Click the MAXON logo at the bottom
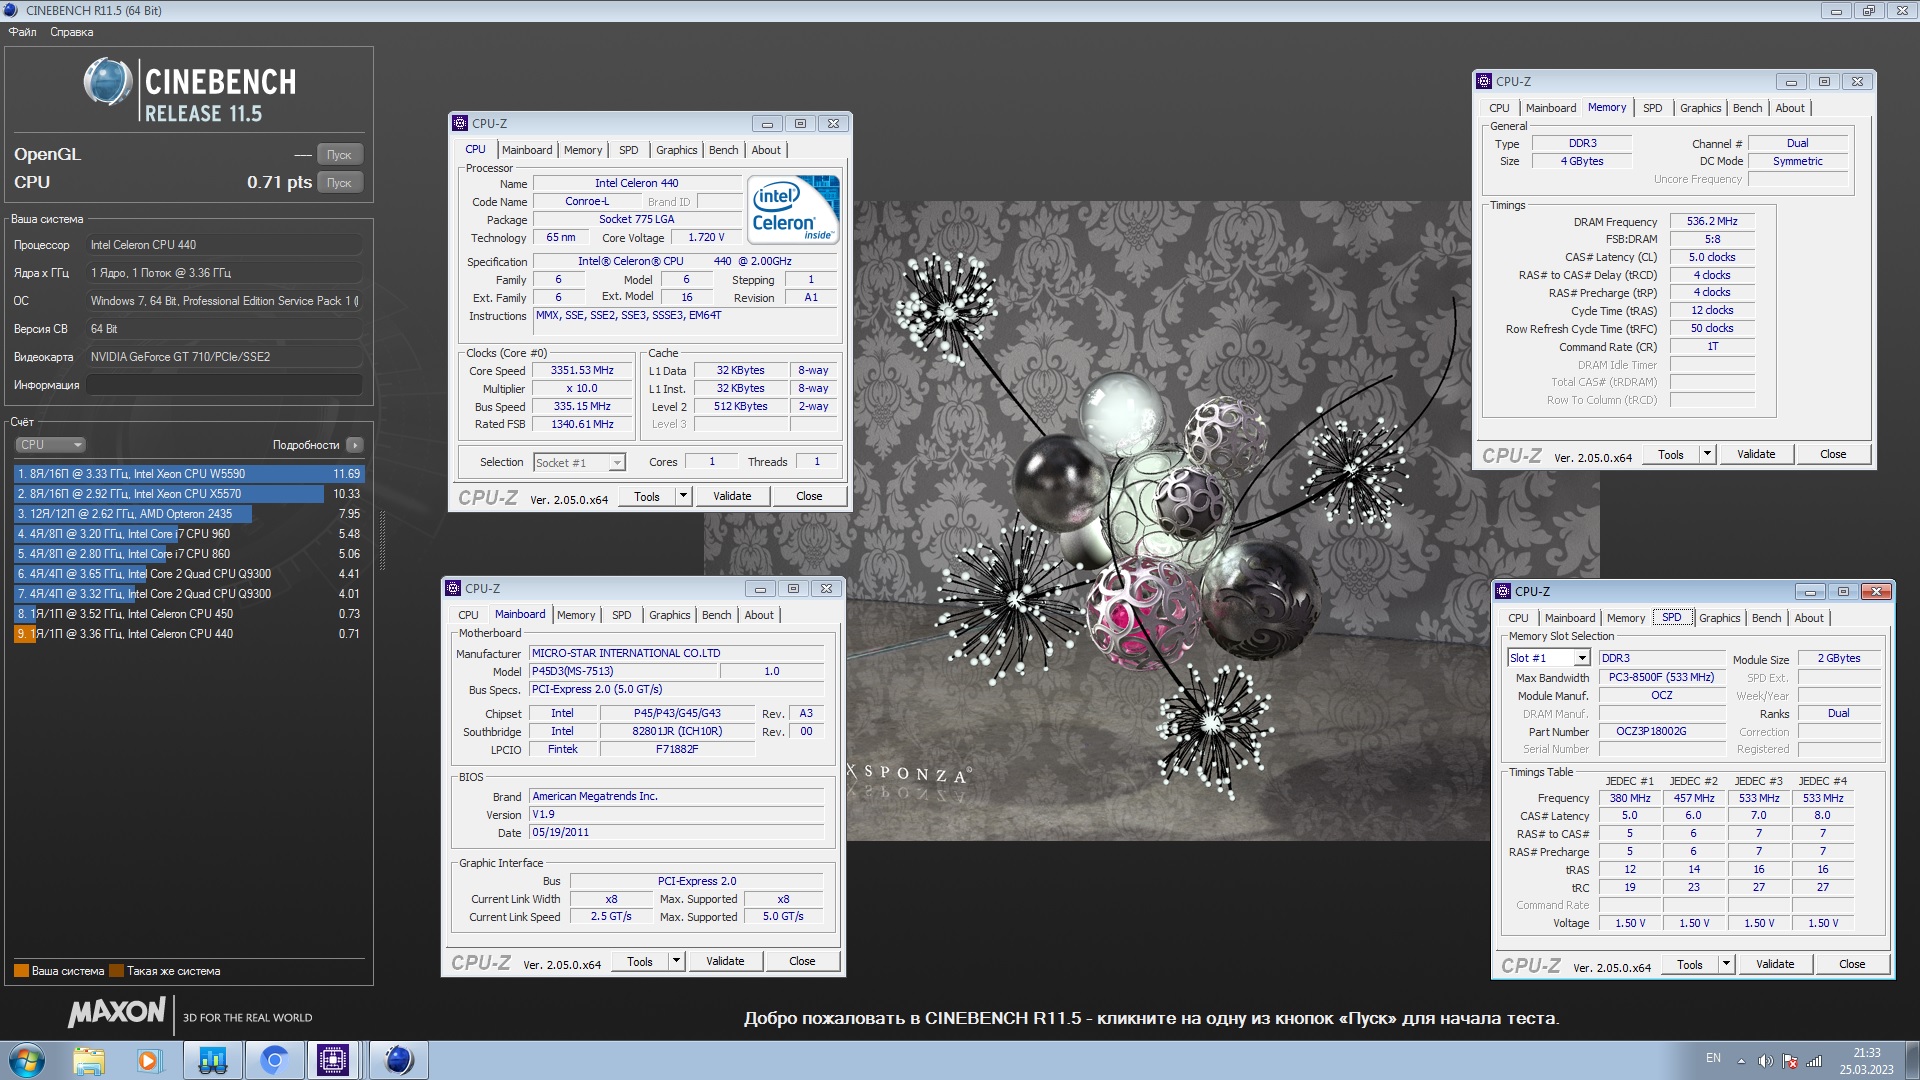This screenshot has height=1080, width=1920. pos(116,1012)
